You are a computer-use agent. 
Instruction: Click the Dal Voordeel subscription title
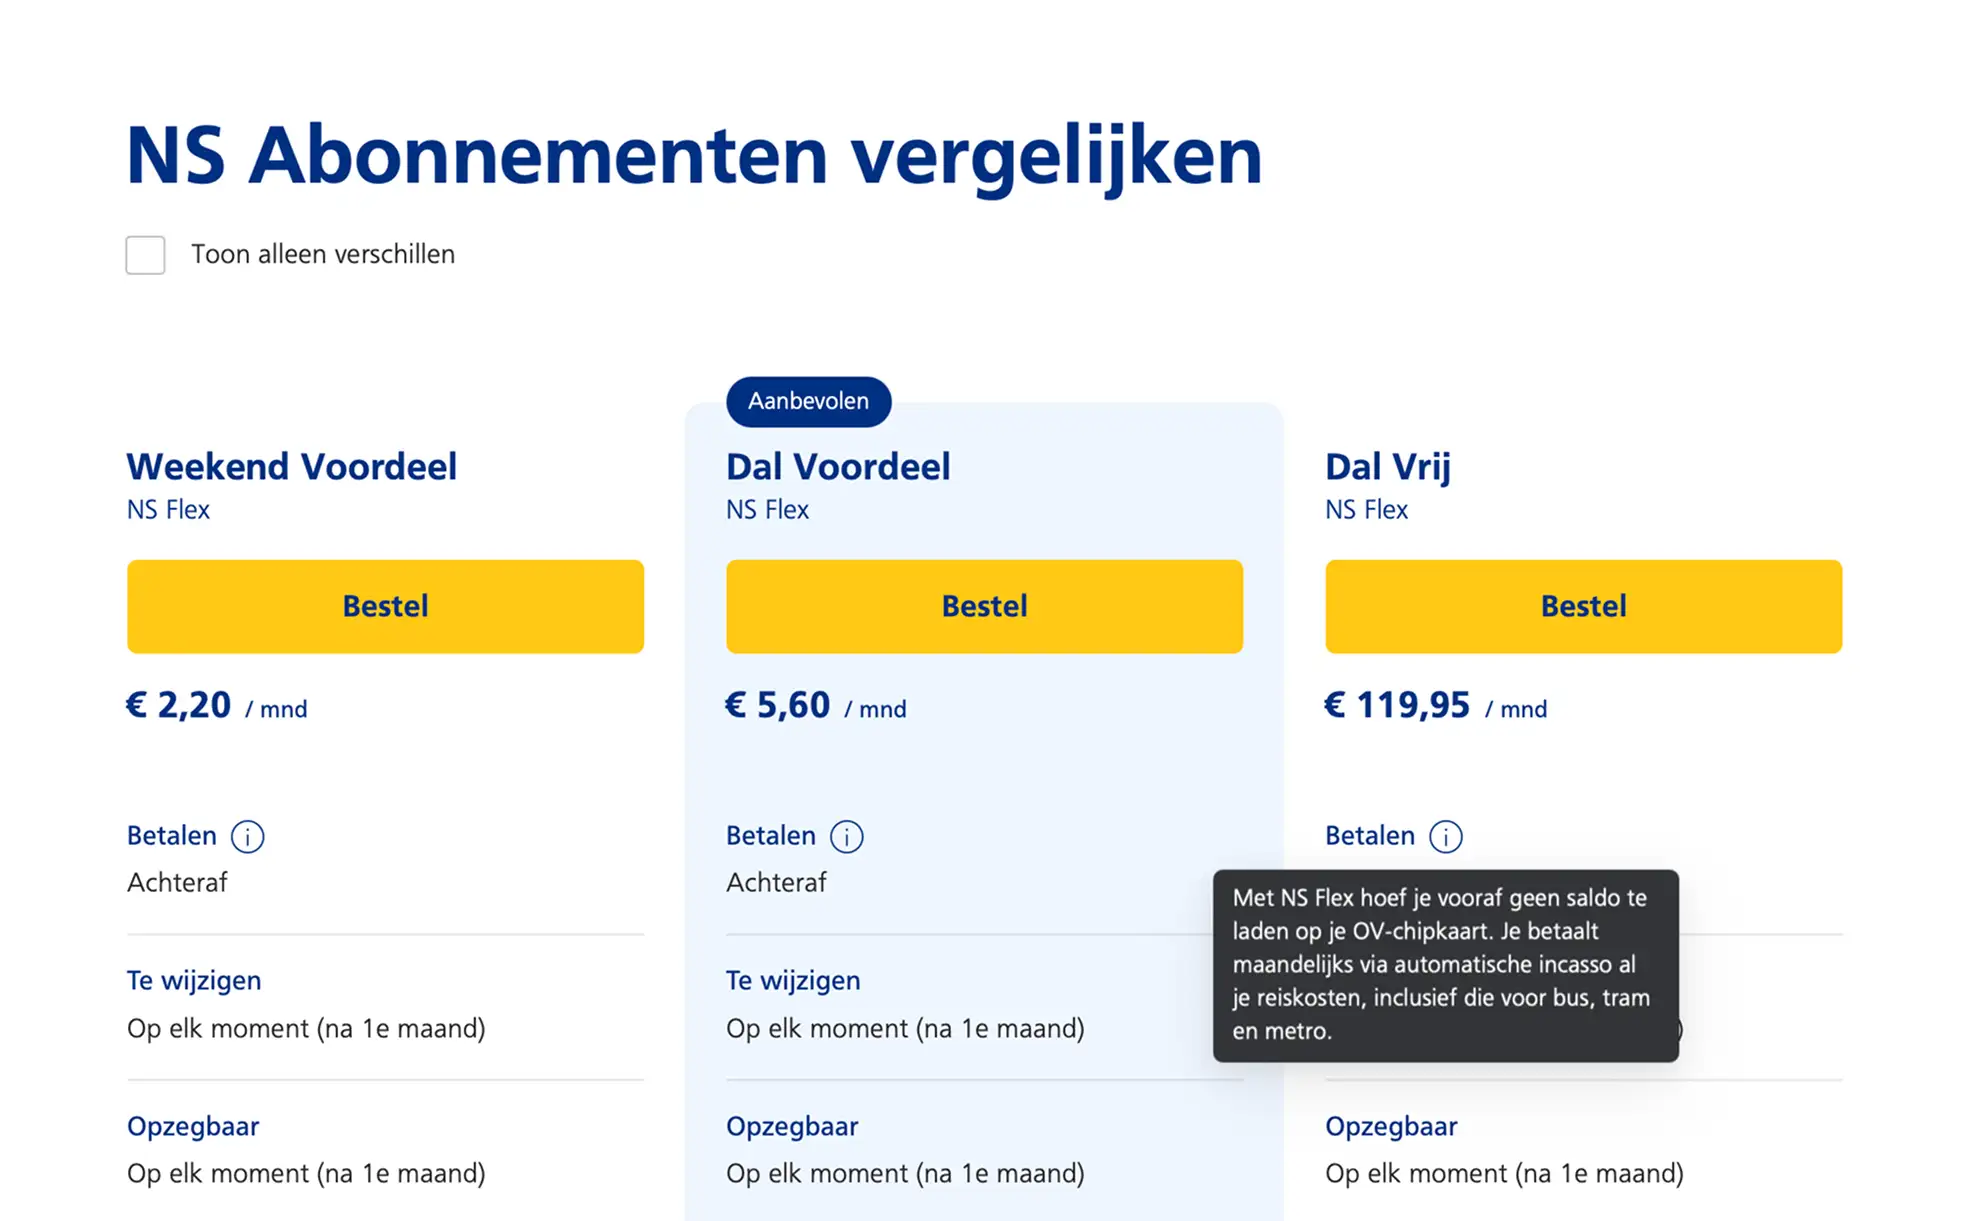pyautogui.click(x=838, y=466)
